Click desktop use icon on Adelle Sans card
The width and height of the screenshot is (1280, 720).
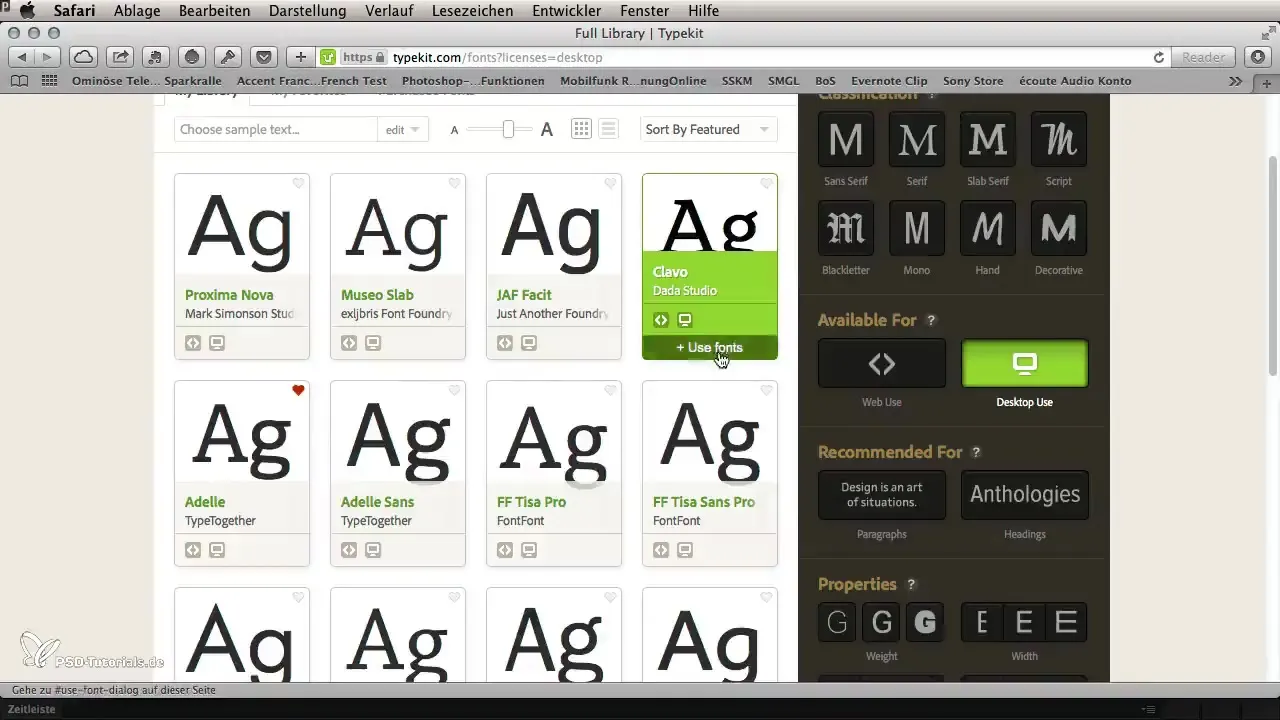373,550
